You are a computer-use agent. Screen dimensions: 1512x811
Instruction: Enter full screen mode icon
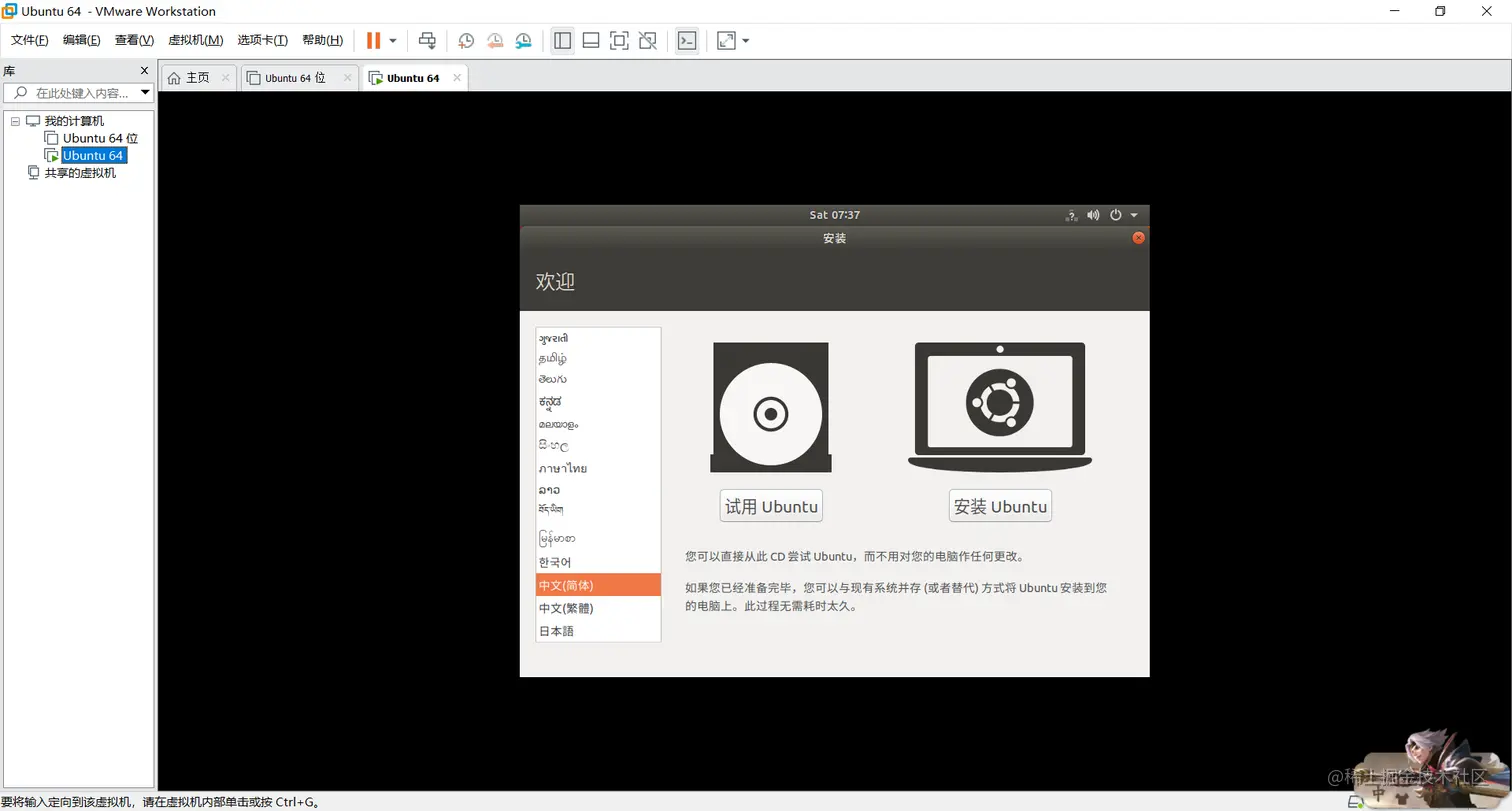619,40
